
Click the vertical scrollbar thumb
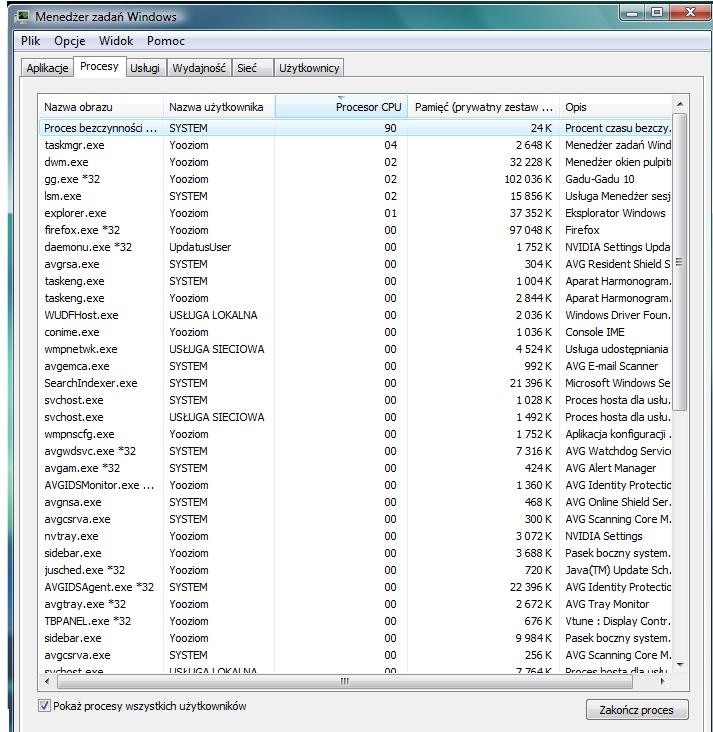680,262
